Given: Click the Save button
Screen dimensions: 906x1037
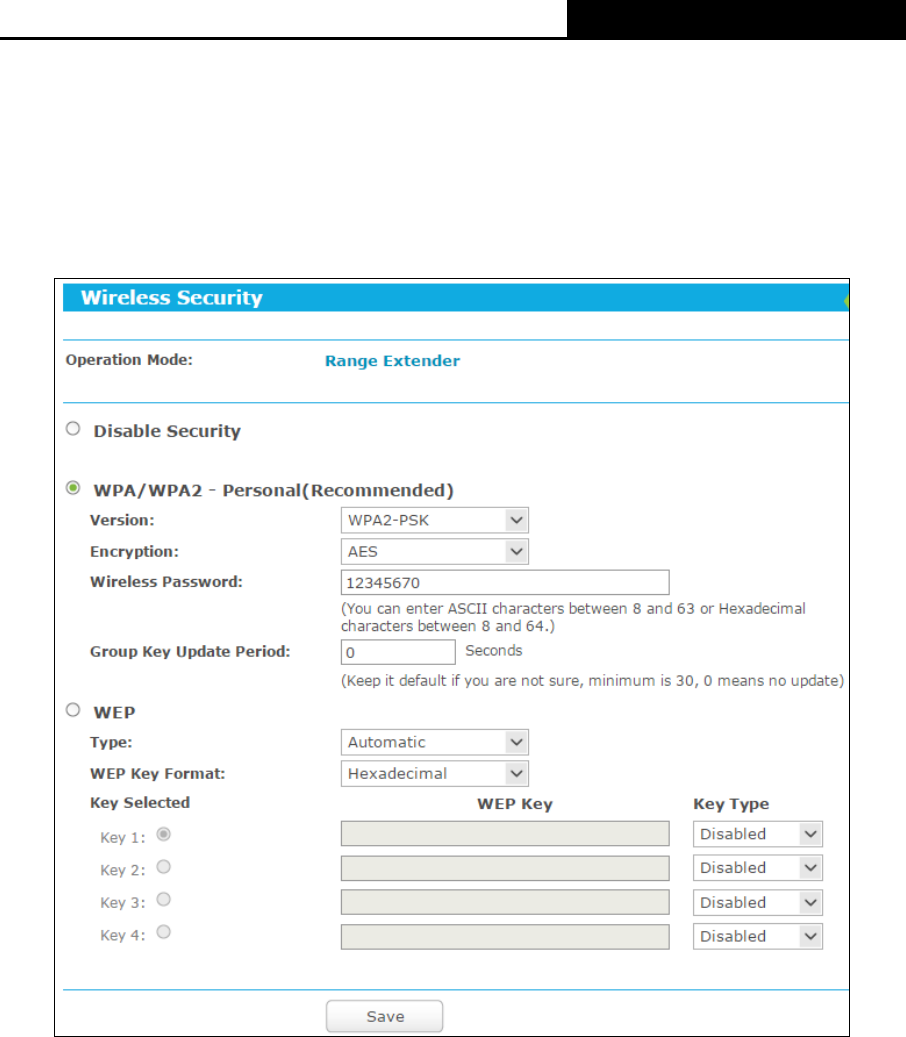Looking at the screenshot, I should [x=385, y=1016].
